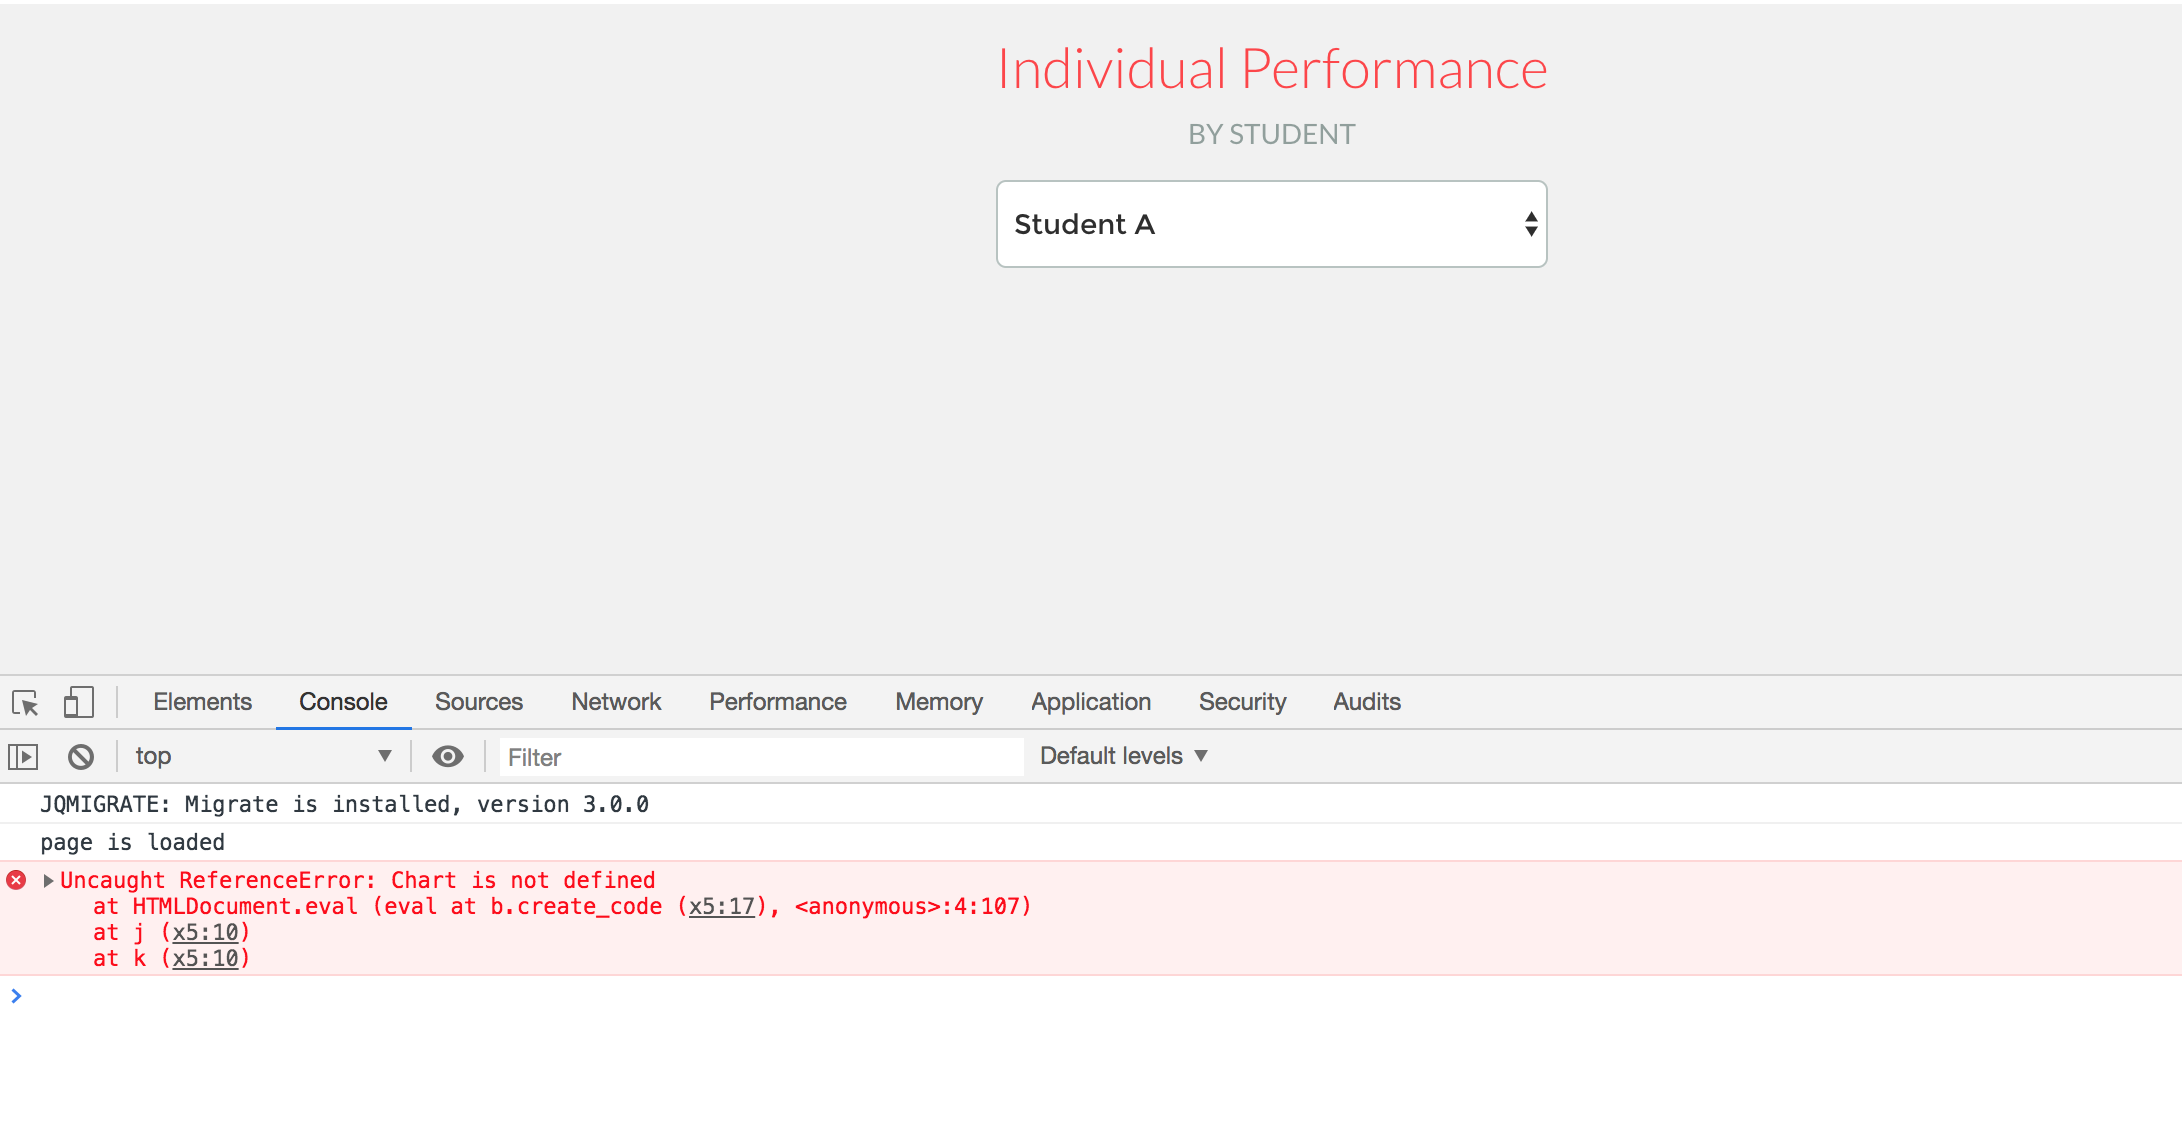Screen dimensions: 2182x1130
Task: Click the inspect element picker icon
Action: point(25,703)
